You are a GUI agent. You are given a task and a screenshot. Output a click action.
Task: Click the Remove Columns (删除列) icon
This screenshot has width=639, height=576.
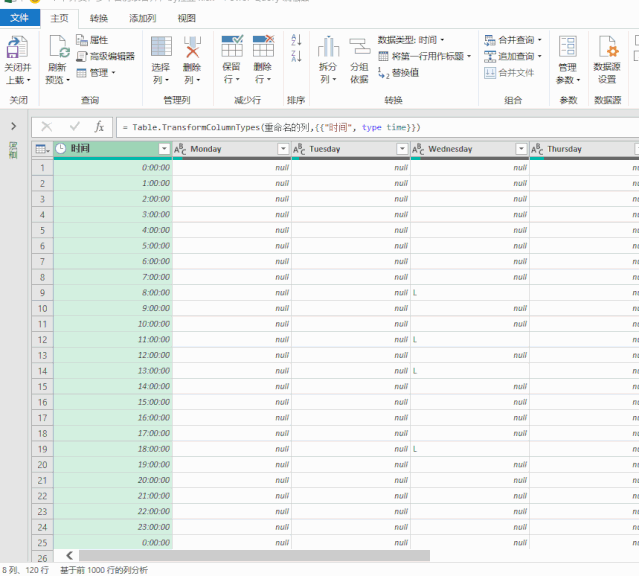[x=192, y=46]
